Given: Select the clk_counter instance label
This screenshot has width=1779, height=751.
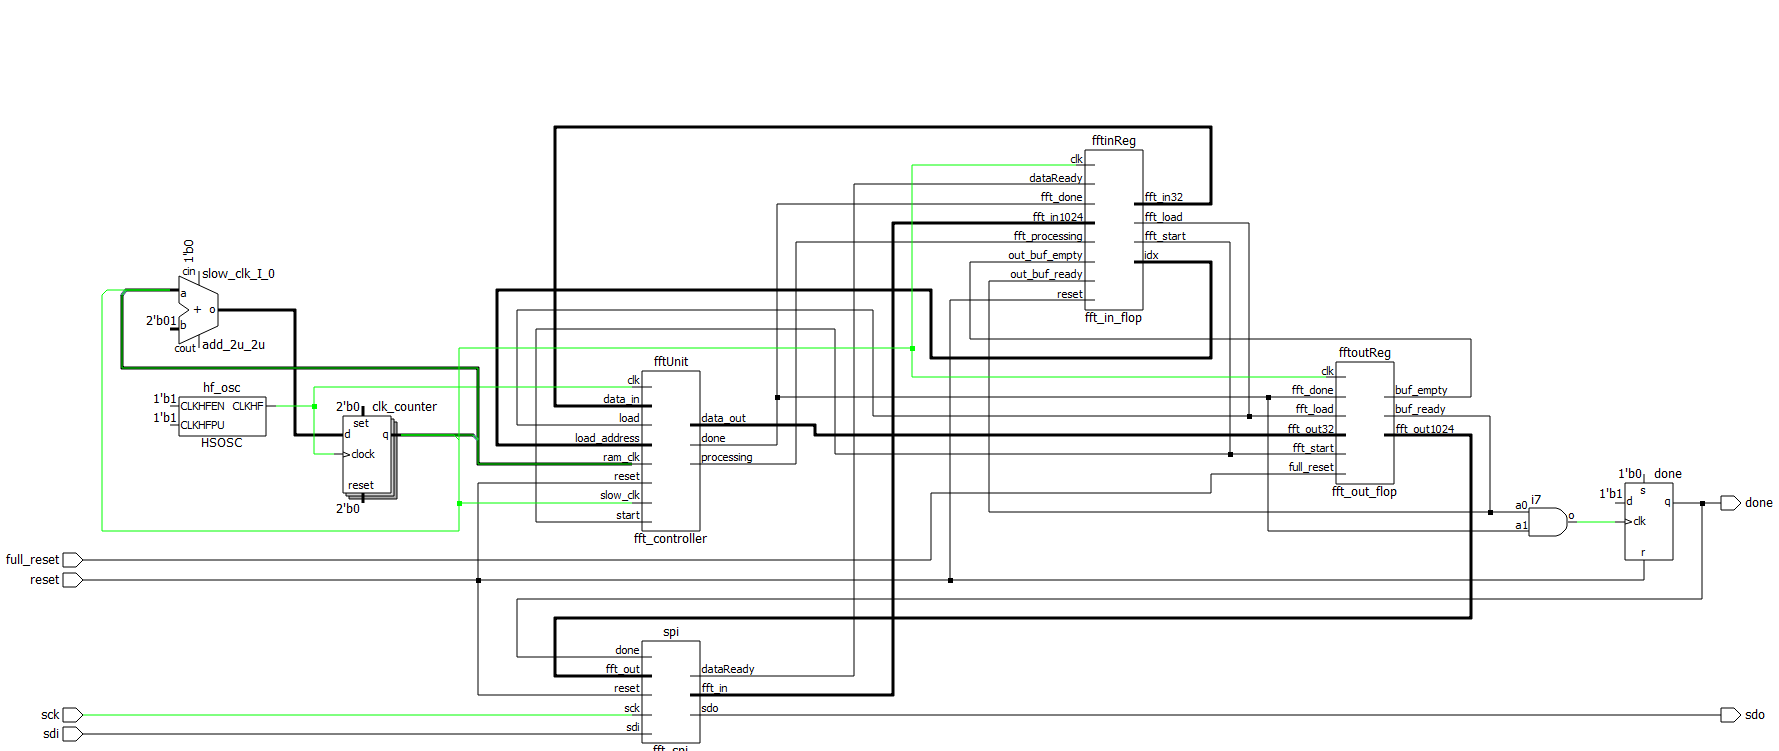Looking at the screenshot, I should (404, 407).
